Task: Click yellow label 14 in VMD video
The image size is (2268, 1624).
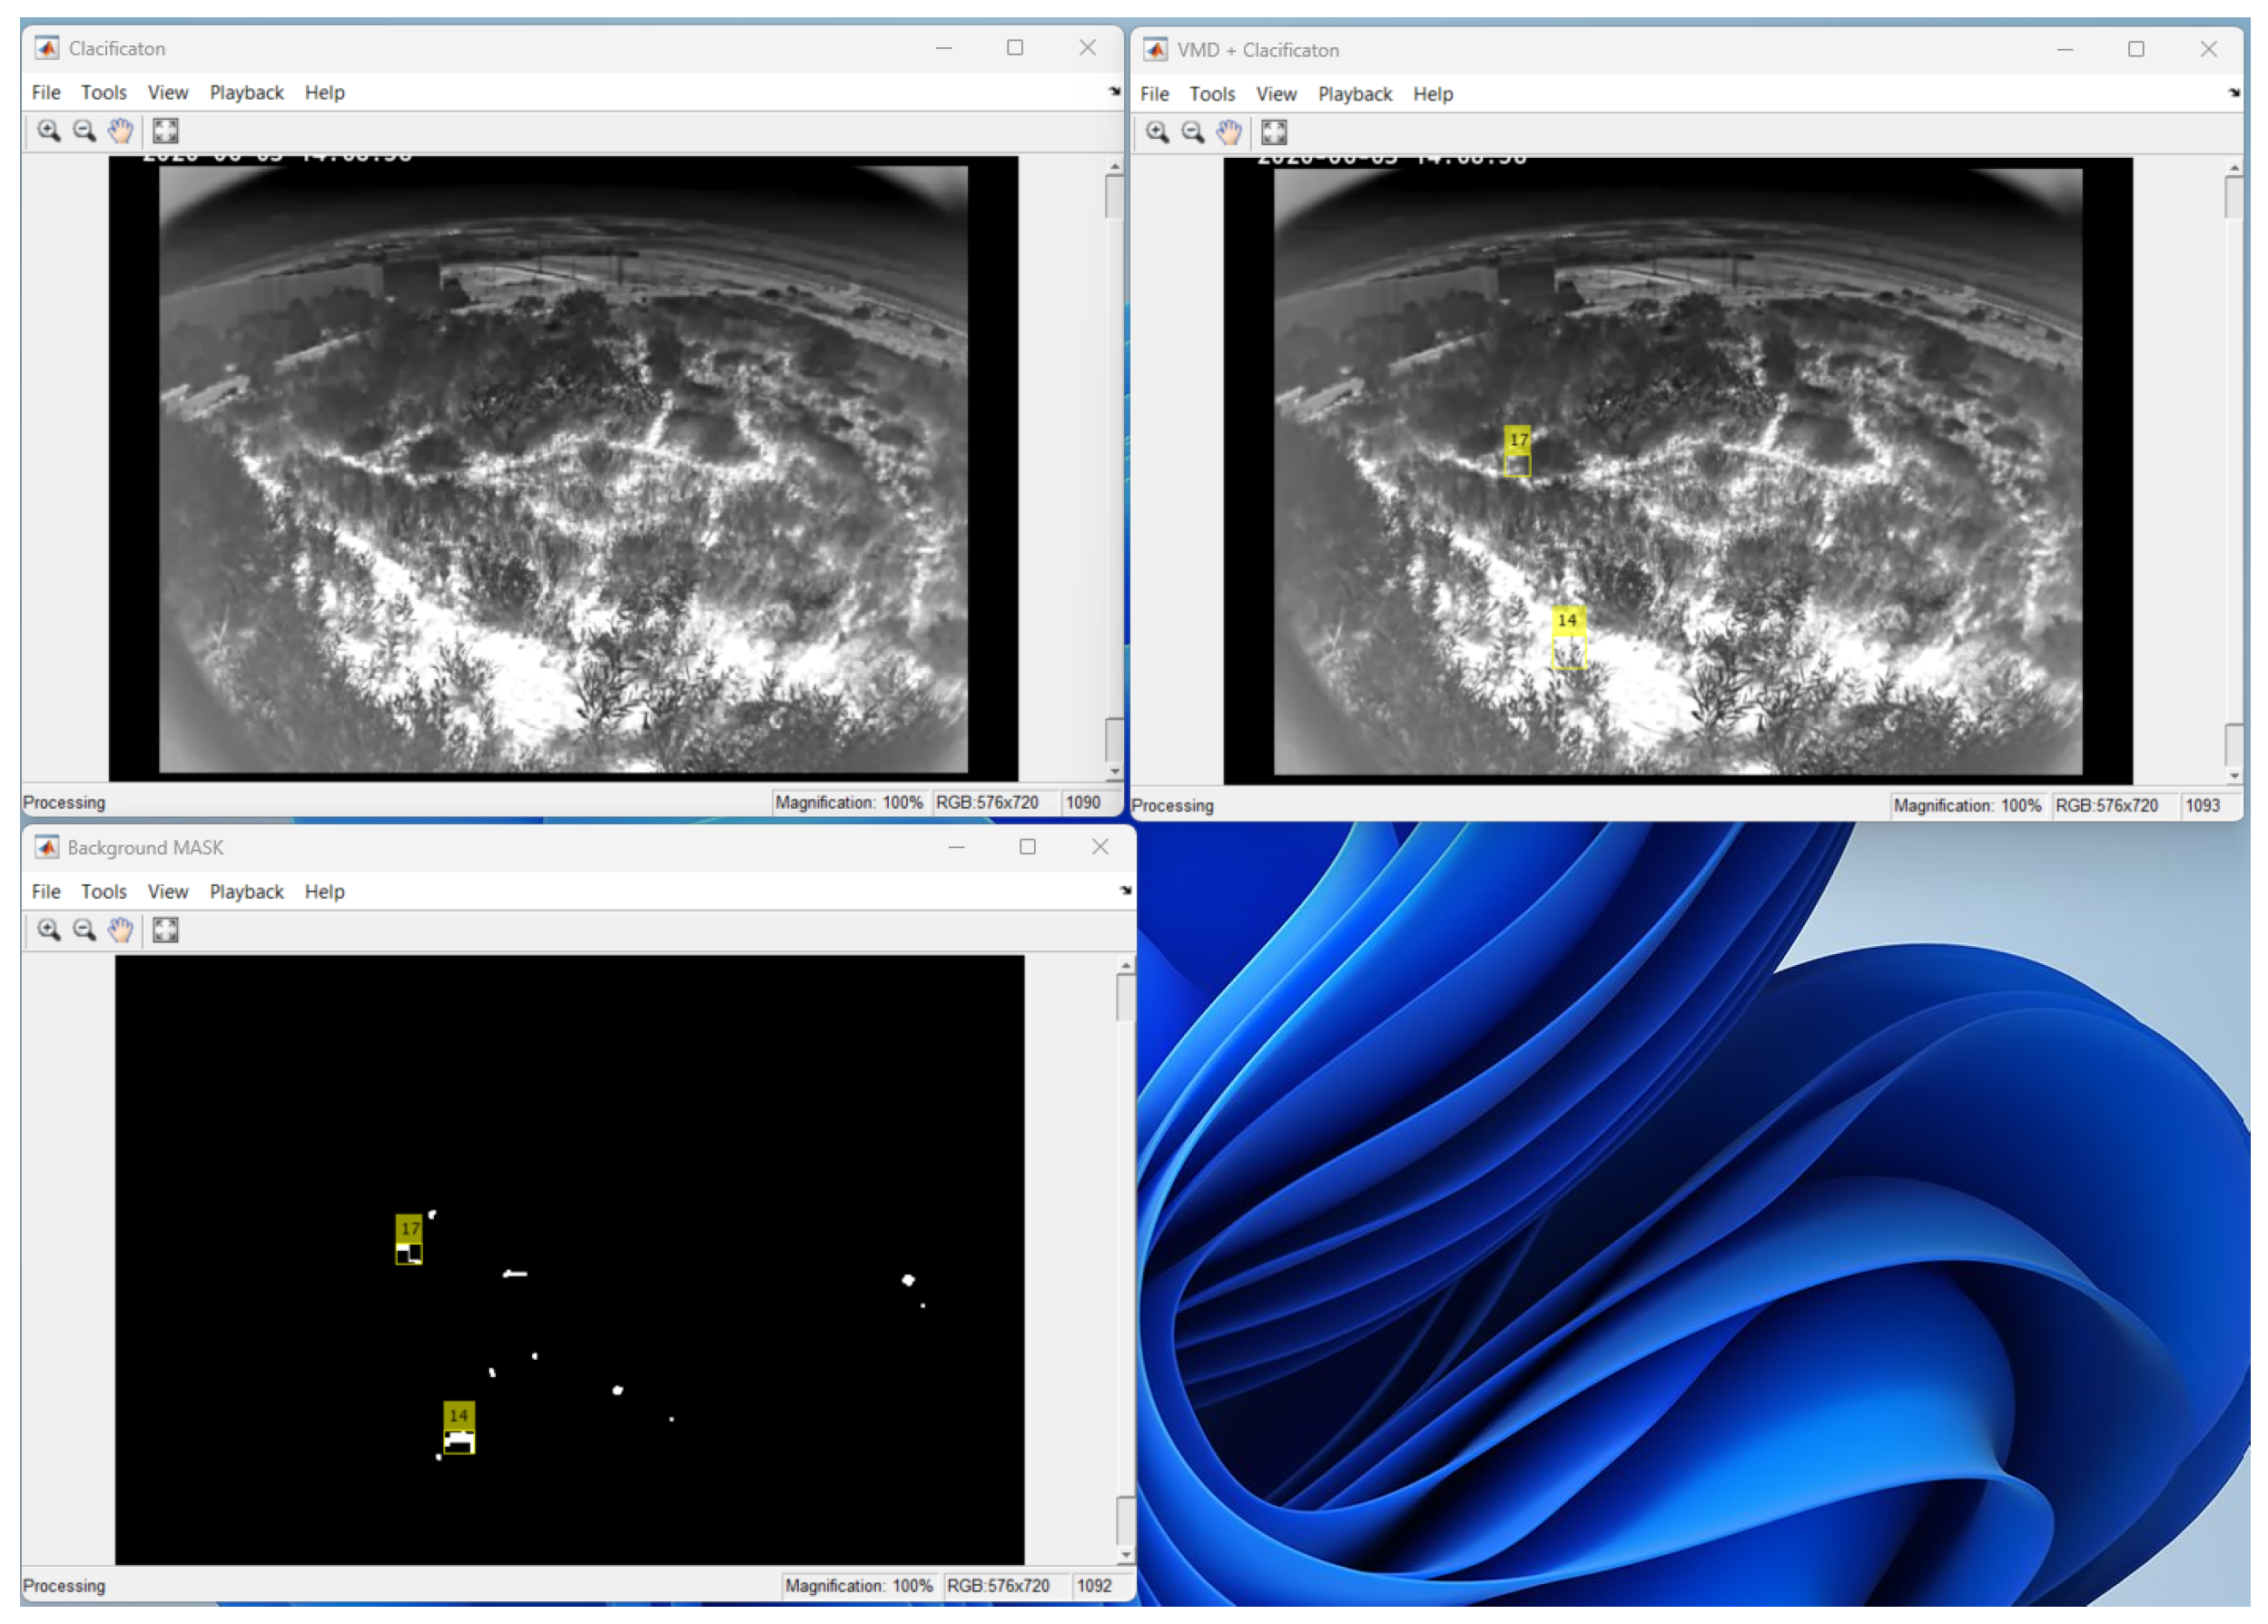Action: (x=1567, y=621)
